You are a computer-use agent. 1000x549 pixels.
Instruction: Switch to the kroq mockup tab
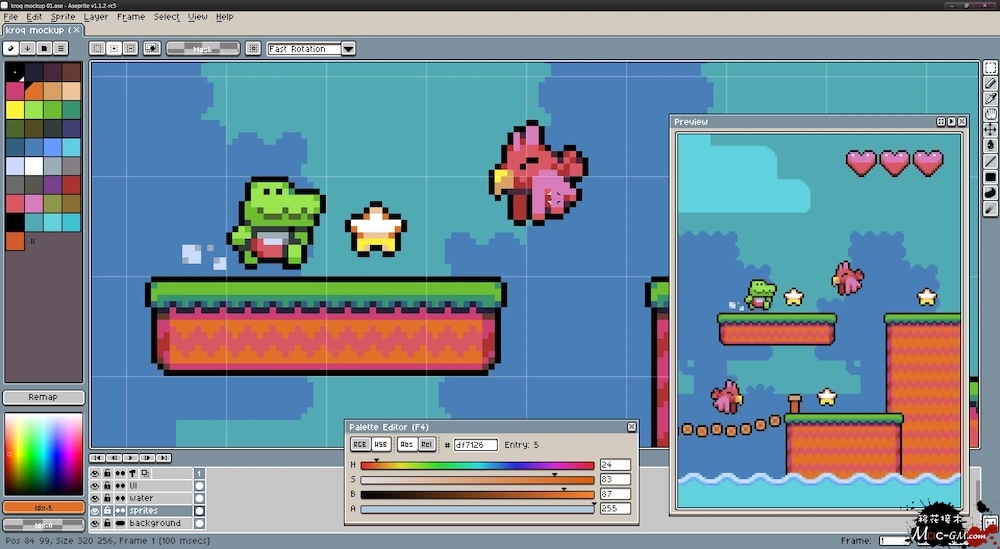(36, 31)
